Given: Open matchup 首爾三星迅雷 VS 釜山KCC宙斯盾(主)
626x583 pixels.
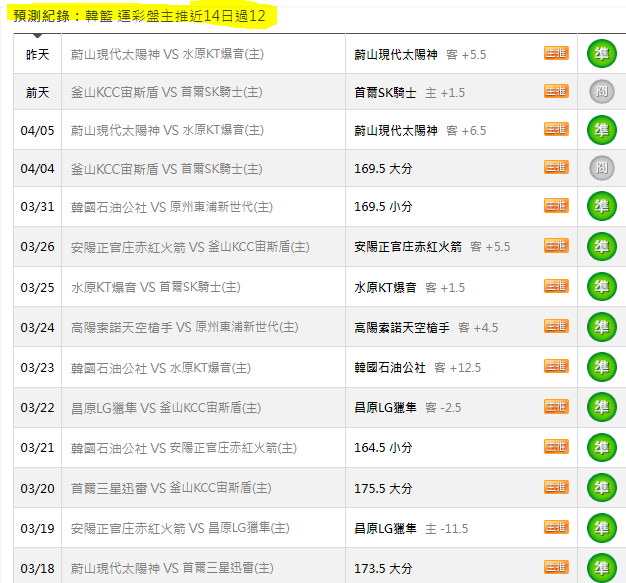Looking at the screenshot, I should [x=171, y=488].
